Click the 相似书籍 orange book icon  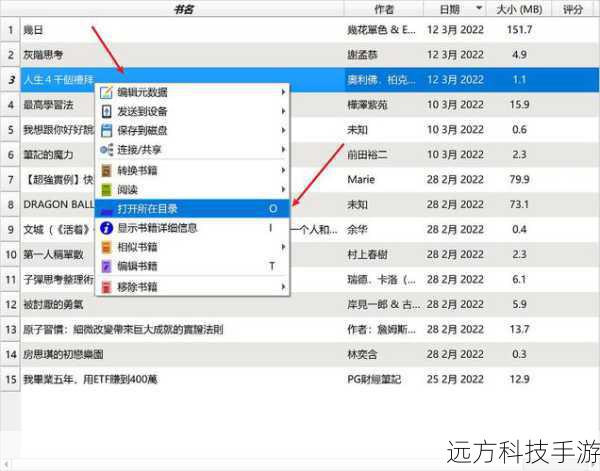[106, 247]
